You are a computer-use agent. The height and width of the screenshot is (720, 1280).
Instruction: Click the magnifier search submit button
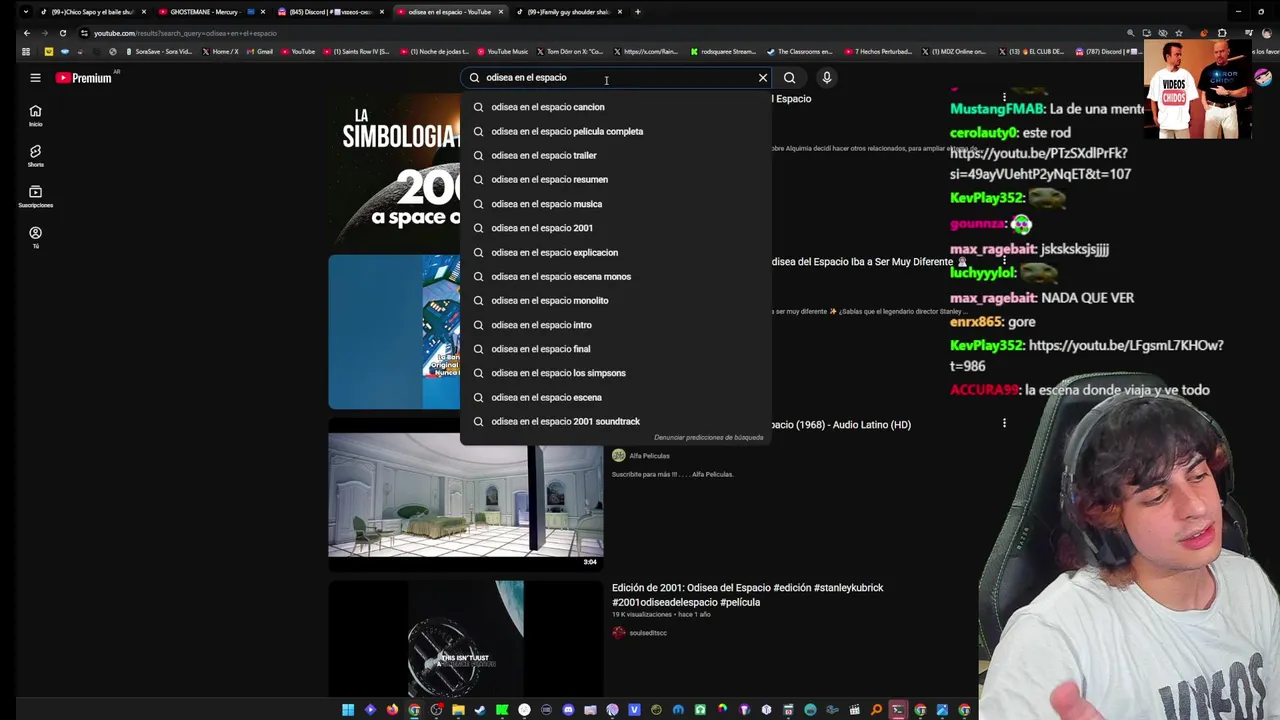click(x=789, y=77)
